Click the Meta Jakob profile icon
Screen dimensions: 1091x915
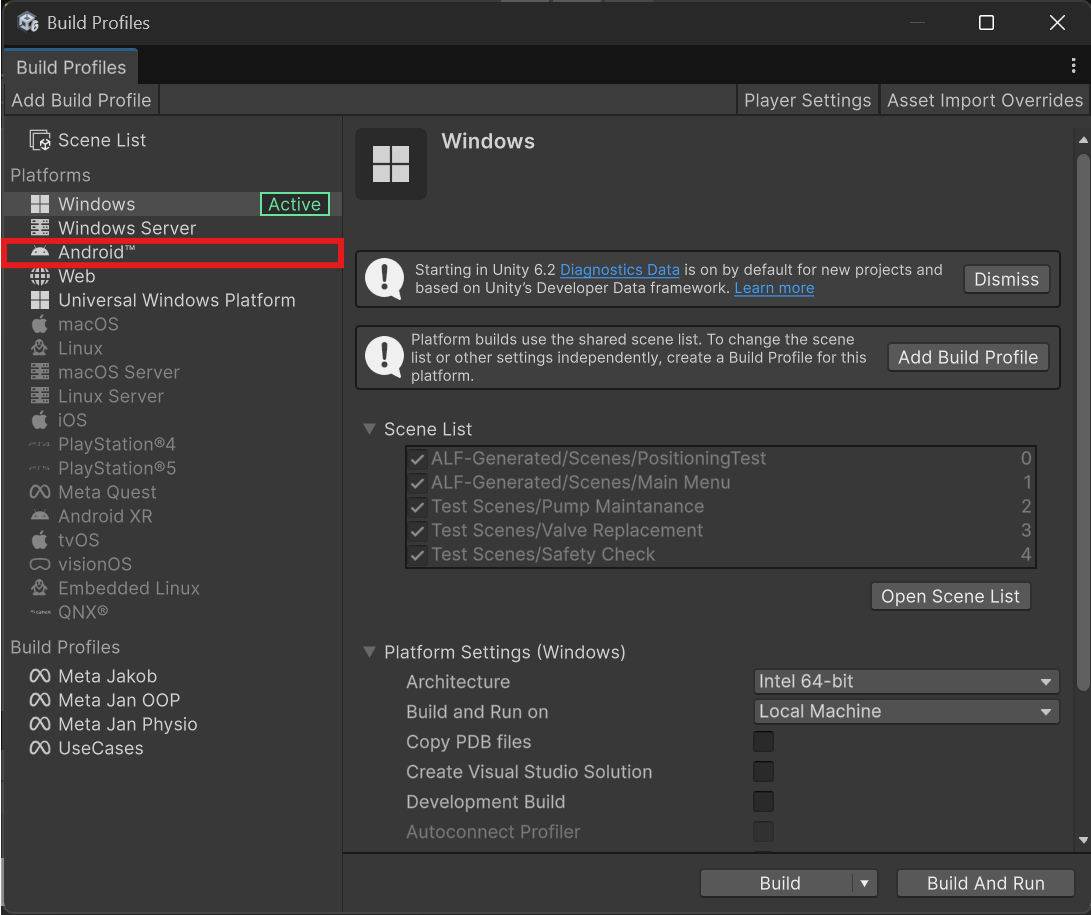coord(40,676)
